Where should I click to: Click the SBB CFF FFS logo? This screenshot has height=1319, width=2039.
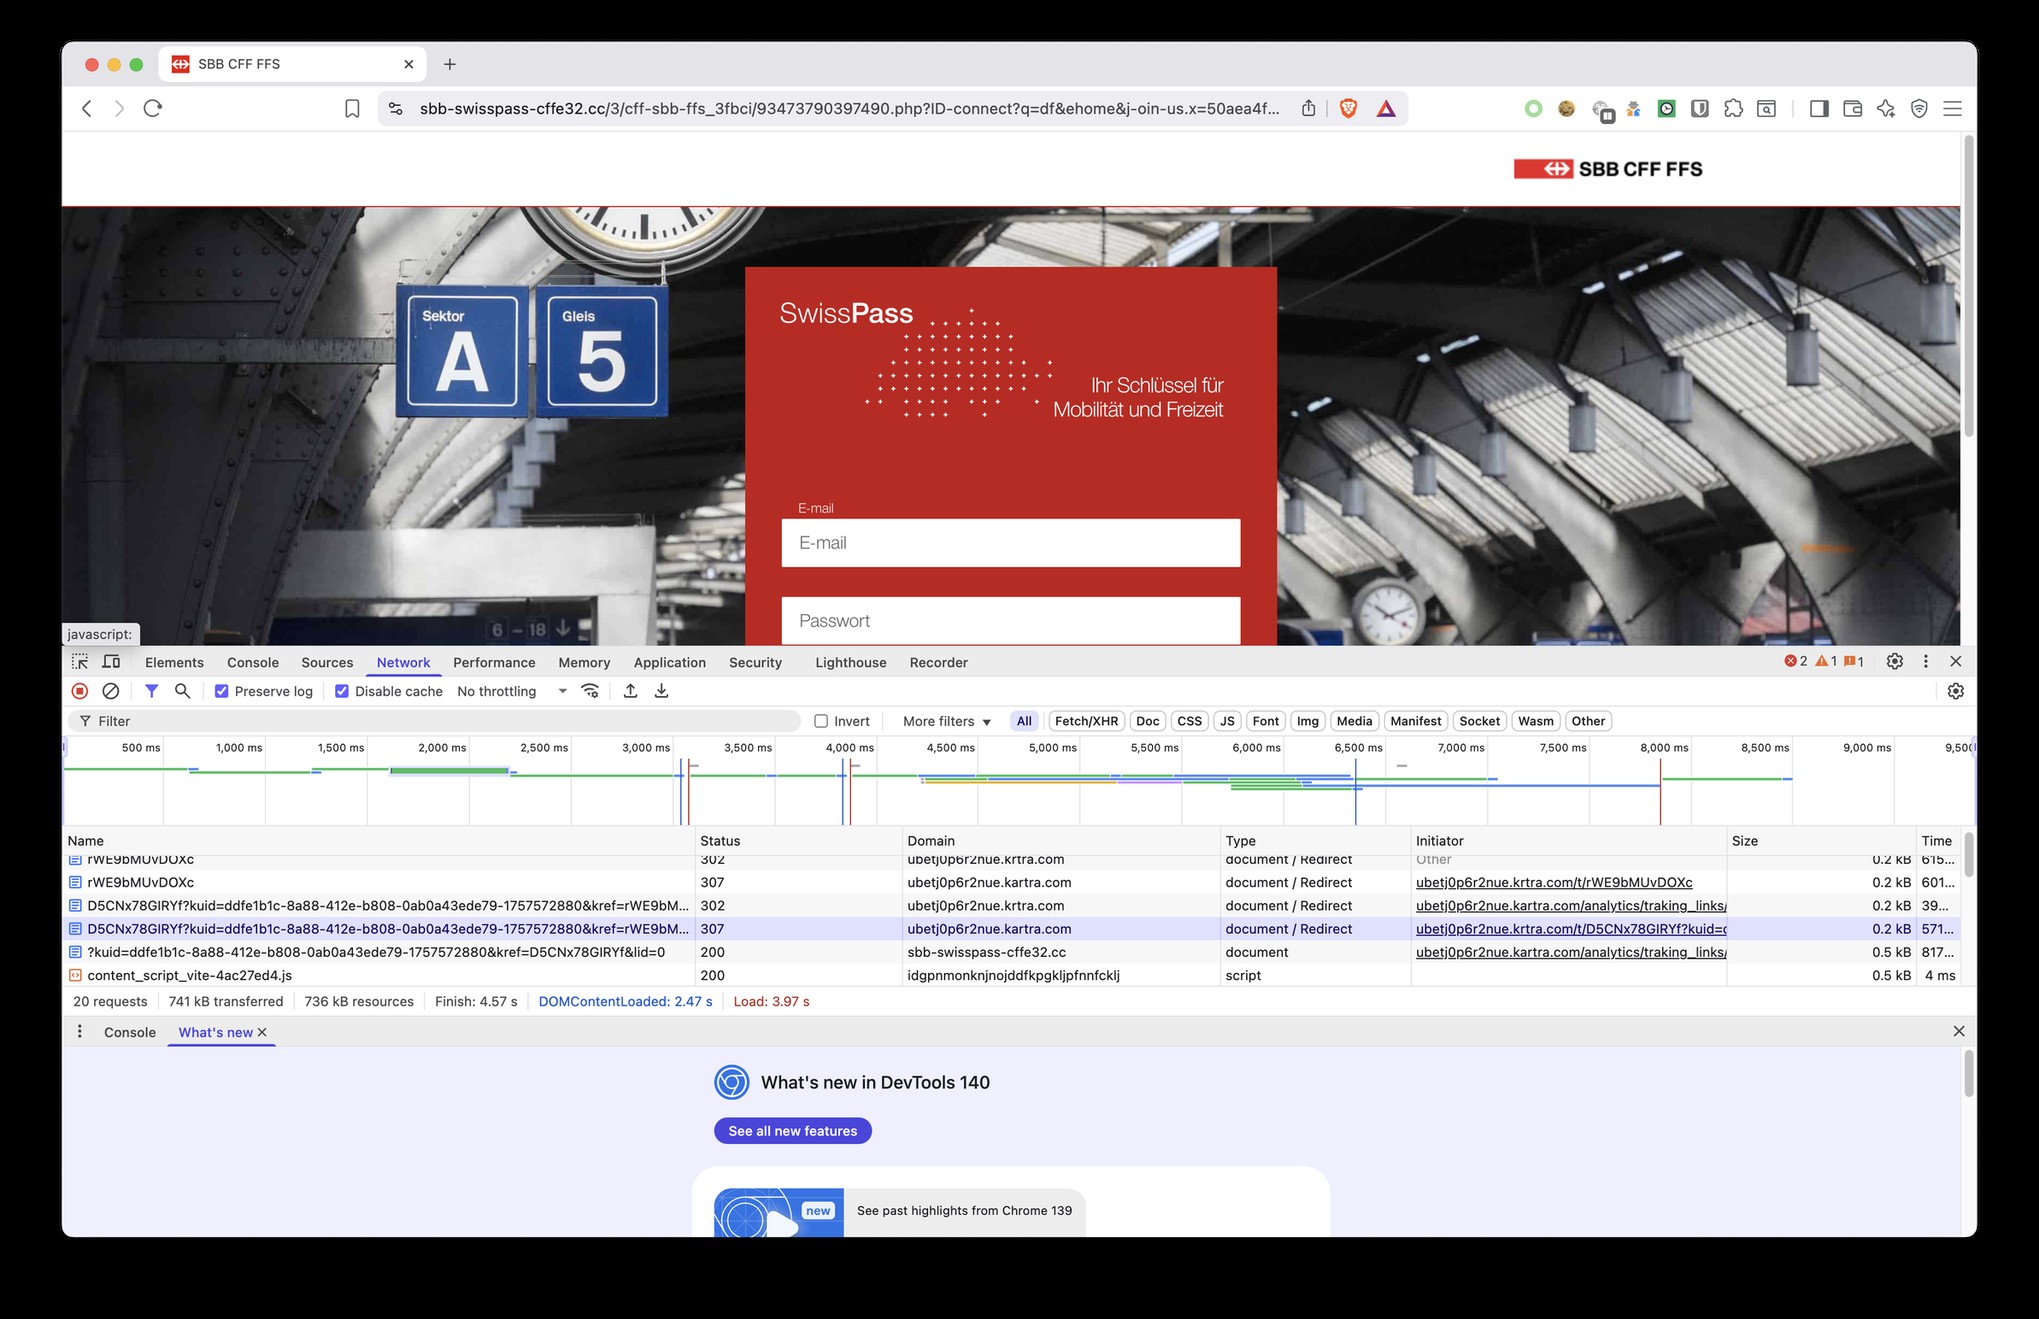tap(1608, 169)
